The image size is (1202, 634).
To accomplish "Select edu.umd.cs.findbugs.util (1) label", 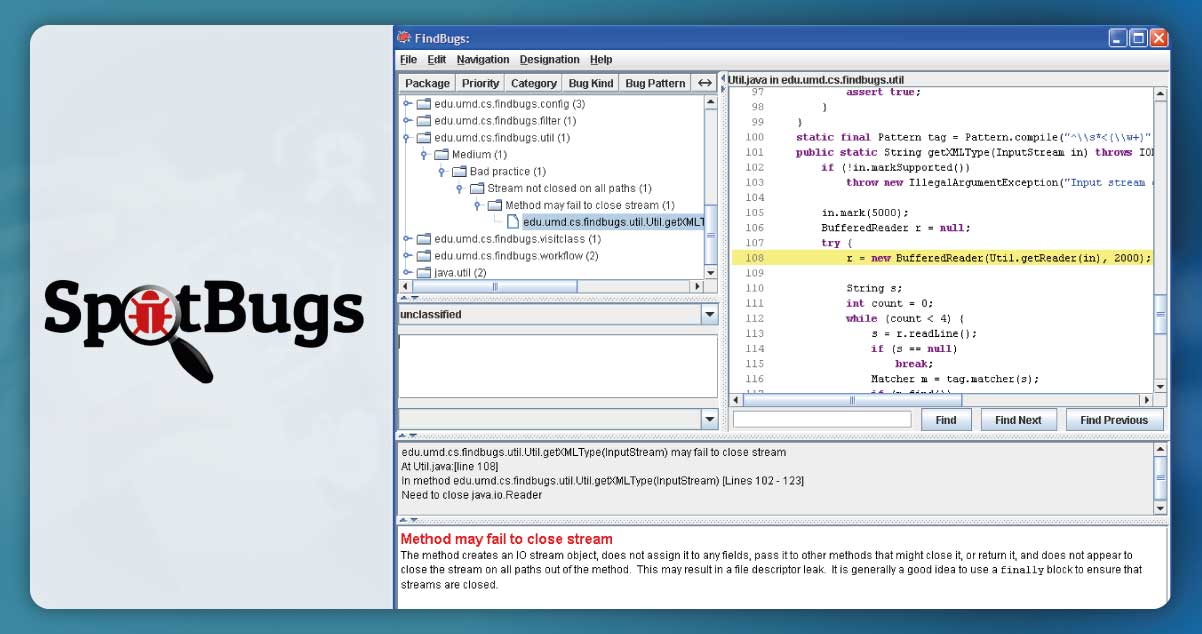I will (502, 138).
